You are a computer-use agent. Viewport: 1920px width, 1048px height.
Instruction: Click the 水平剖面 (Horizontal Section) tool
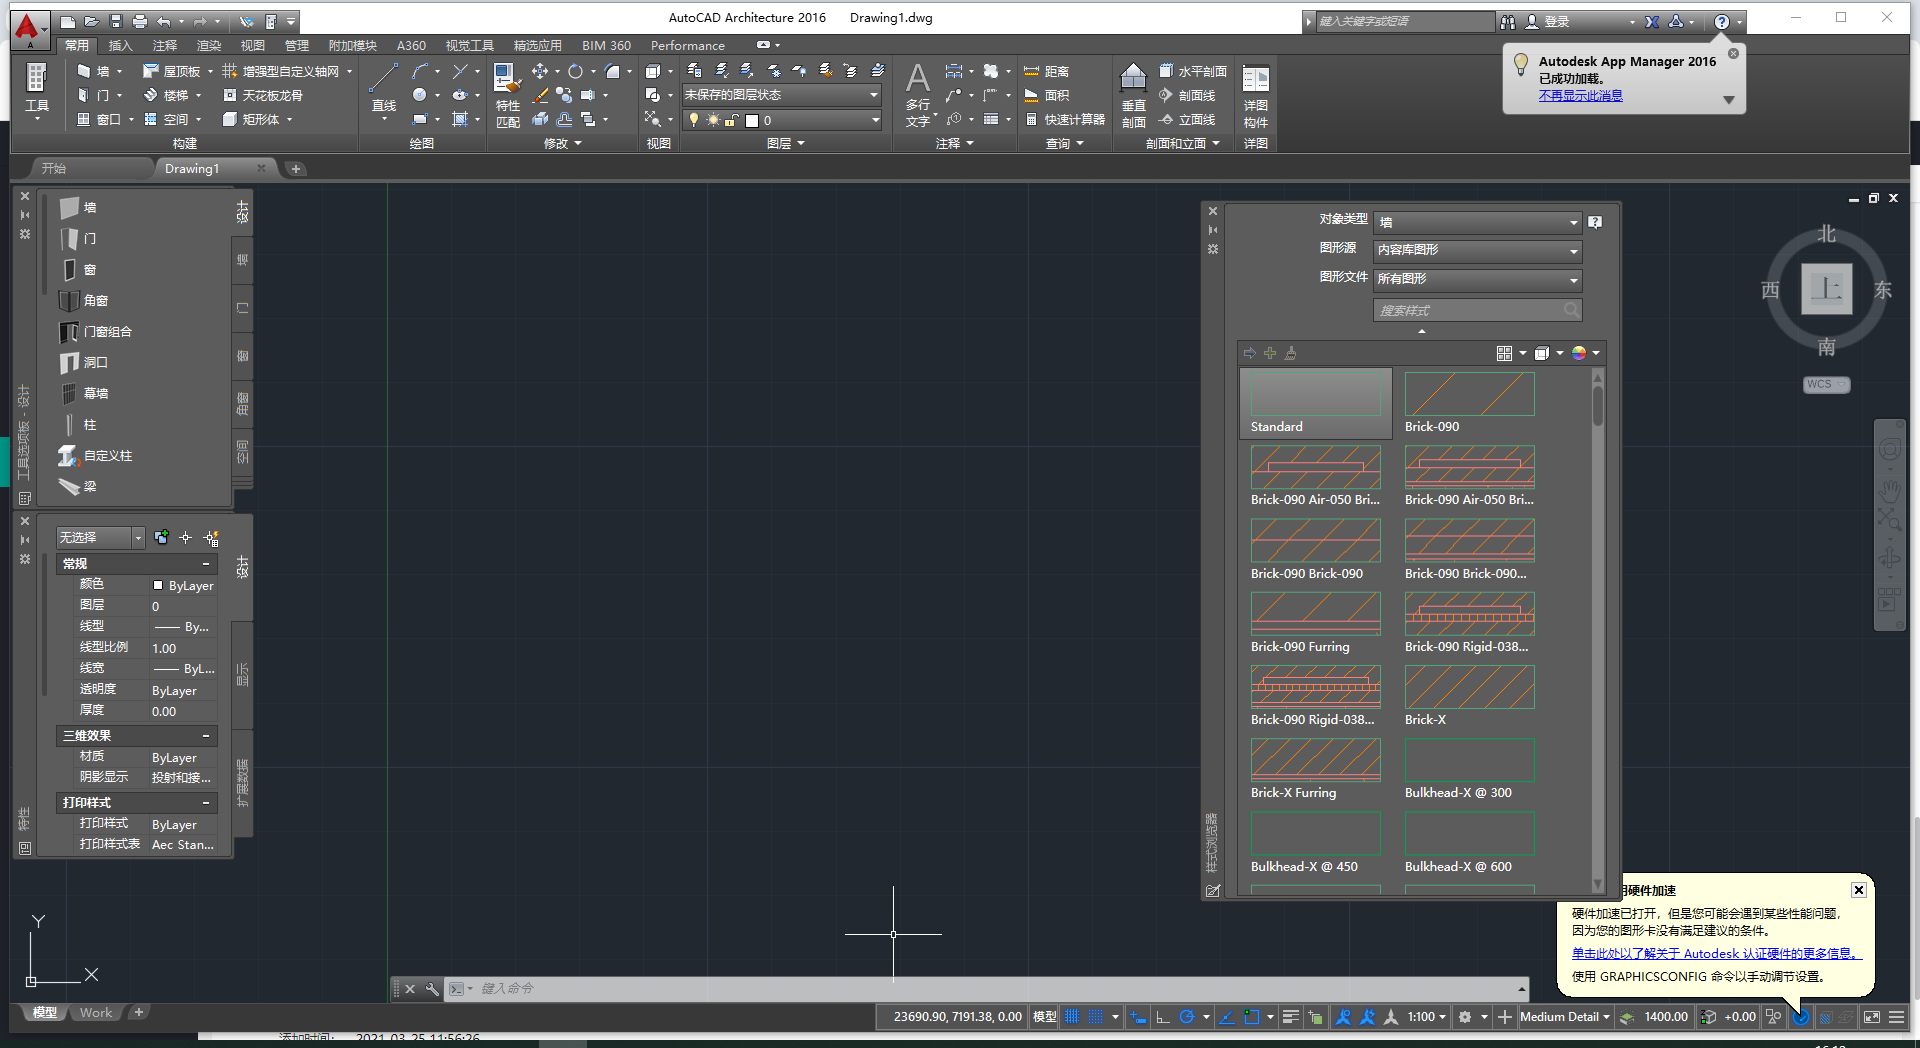(1193, 71)
